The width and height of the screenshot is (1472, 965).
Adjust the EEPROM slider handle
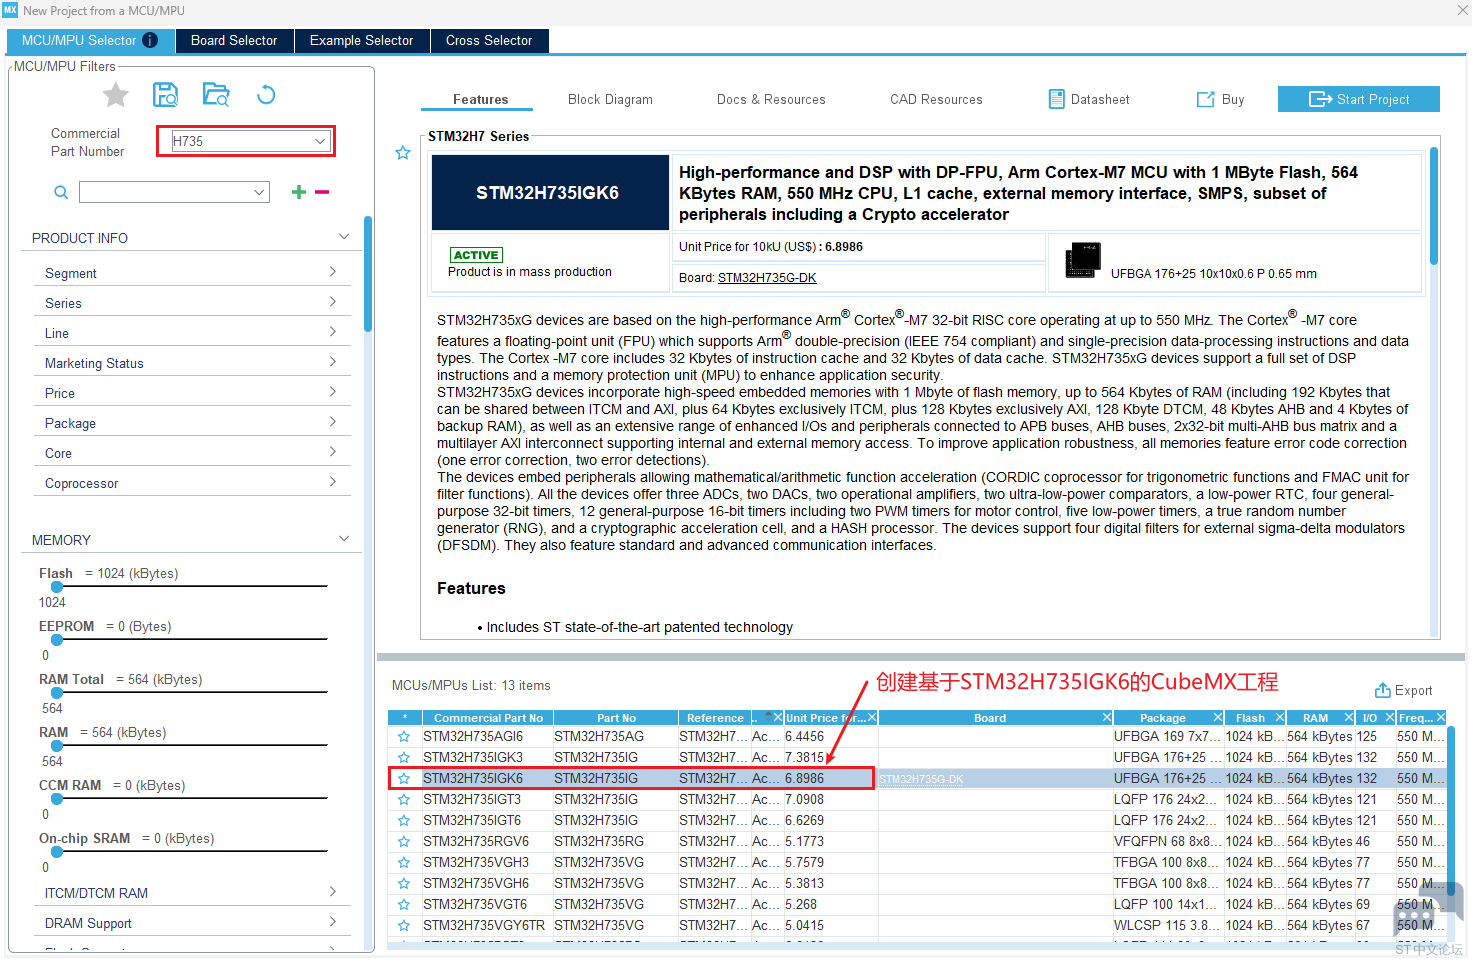[57, 640]
